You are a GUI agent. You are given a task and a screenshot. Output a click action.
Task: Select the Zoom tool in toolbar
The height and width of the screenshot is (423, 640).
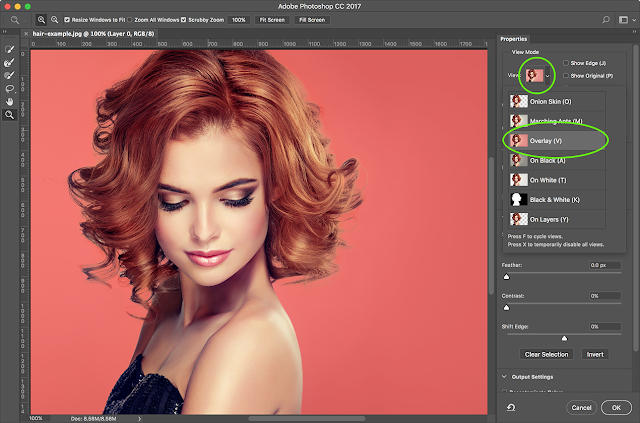point(10,115)
